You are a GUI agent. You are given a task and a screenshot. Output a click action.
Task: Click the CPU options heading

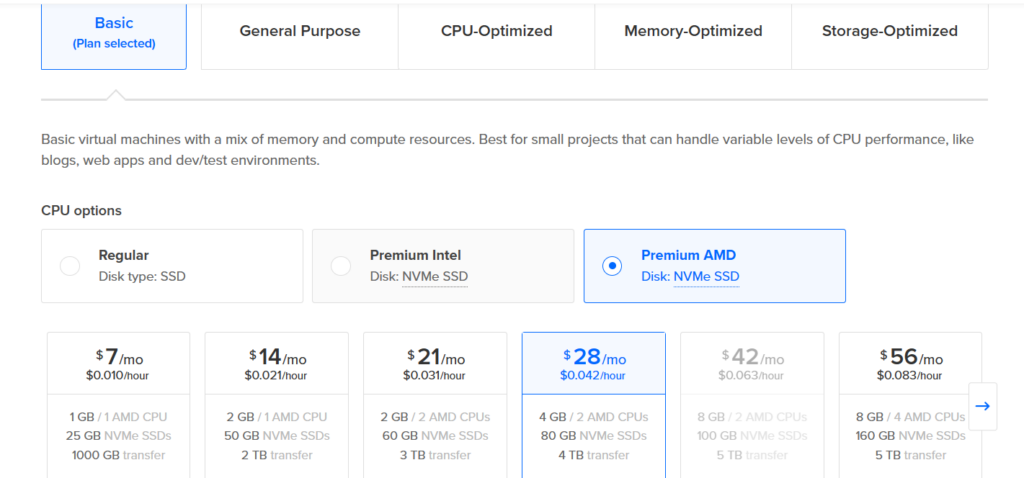pyautogui.click(x=81, y=210)
